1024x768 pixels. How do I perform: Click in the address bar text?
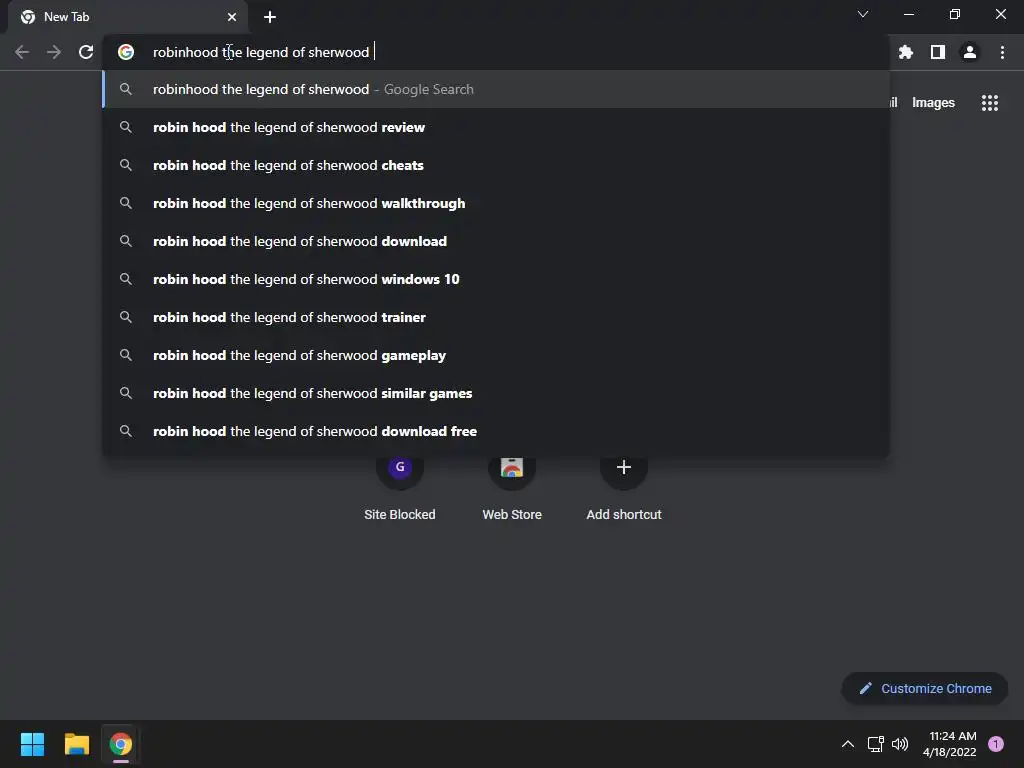[261, 52]
